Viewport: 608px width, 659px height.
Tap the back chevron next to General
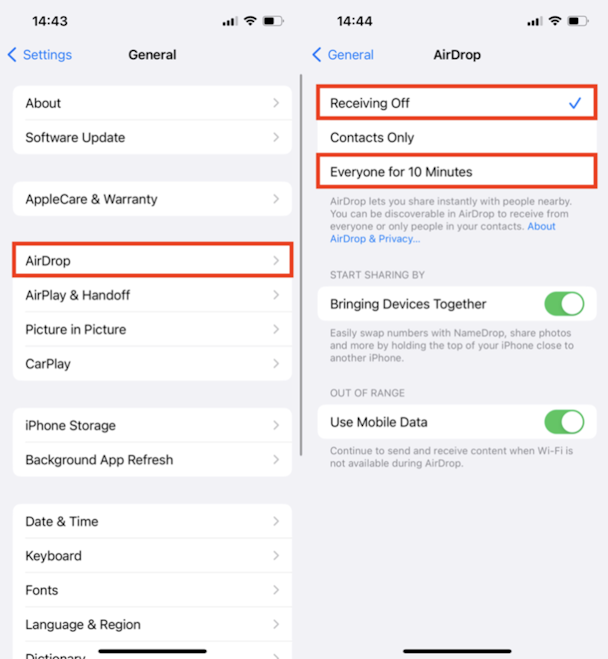pos(317,55)
